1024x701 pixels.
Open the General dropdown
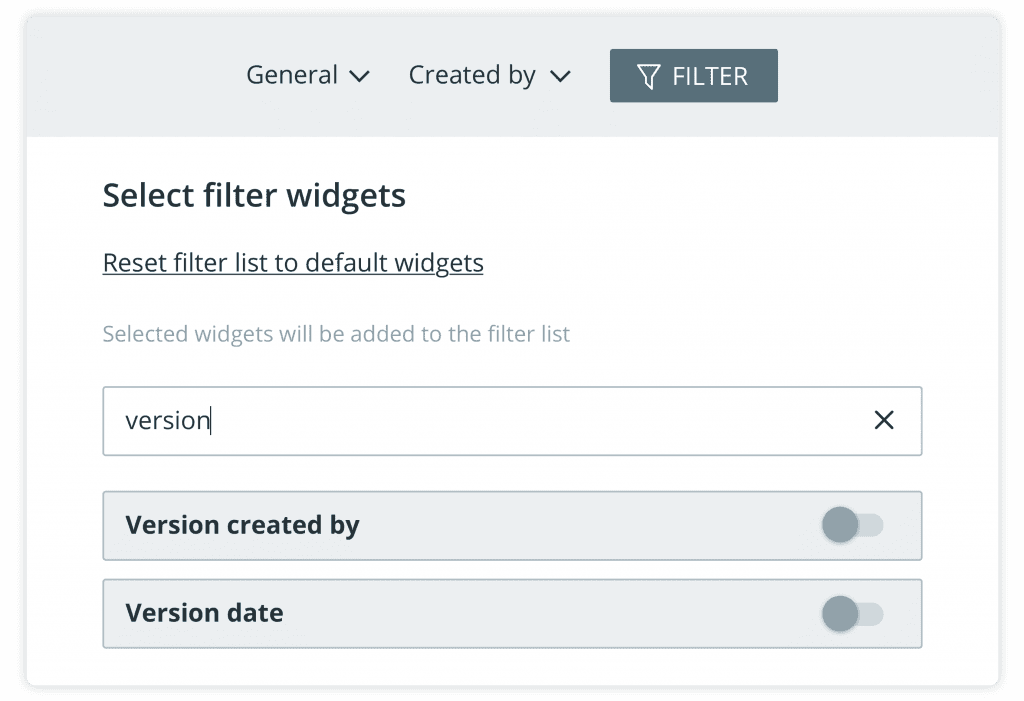308,76
